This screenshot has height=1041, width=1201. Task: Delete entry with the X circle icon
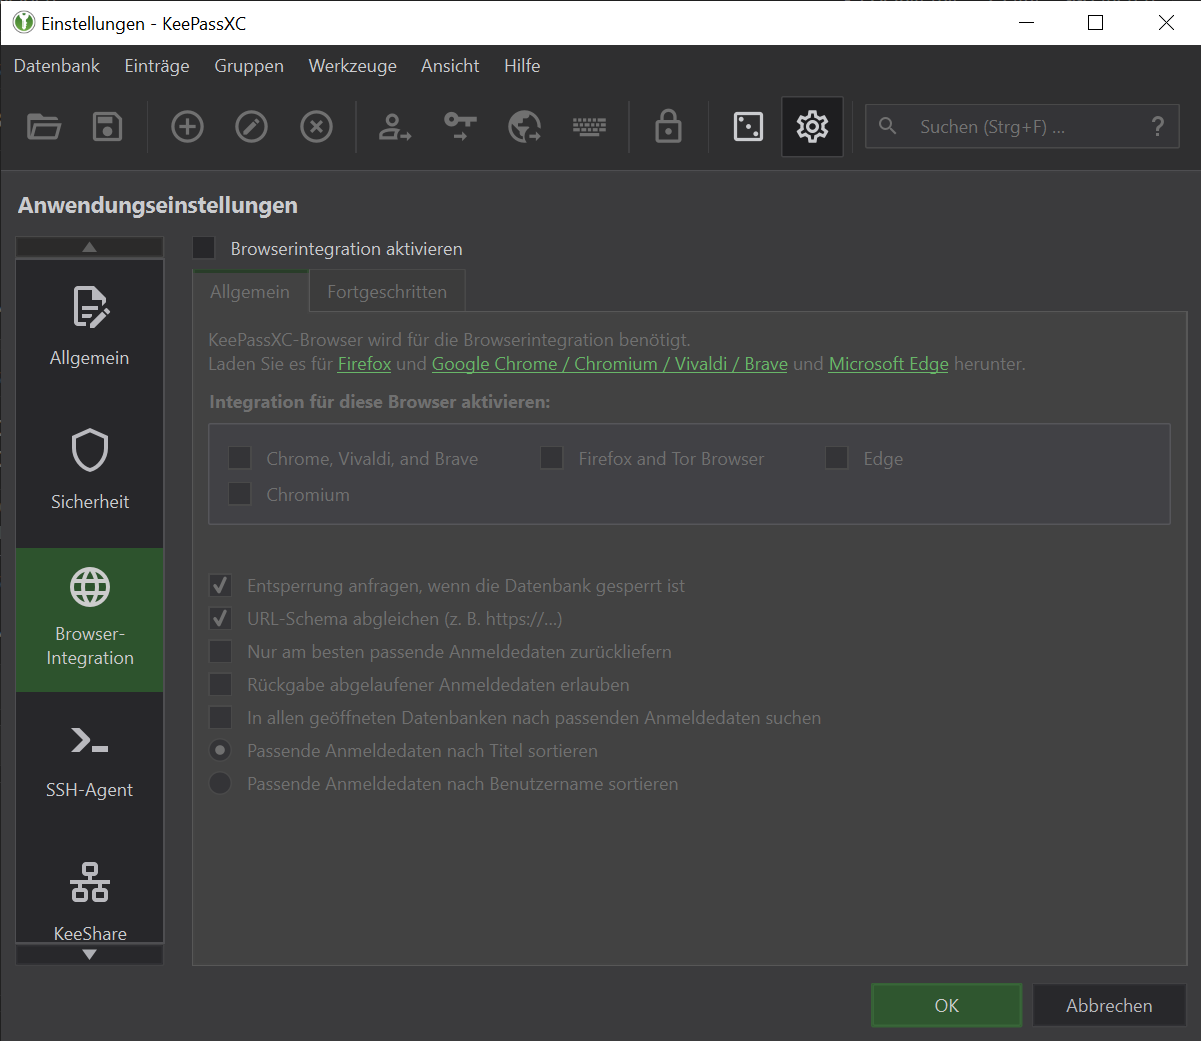(x=316, y=127)
